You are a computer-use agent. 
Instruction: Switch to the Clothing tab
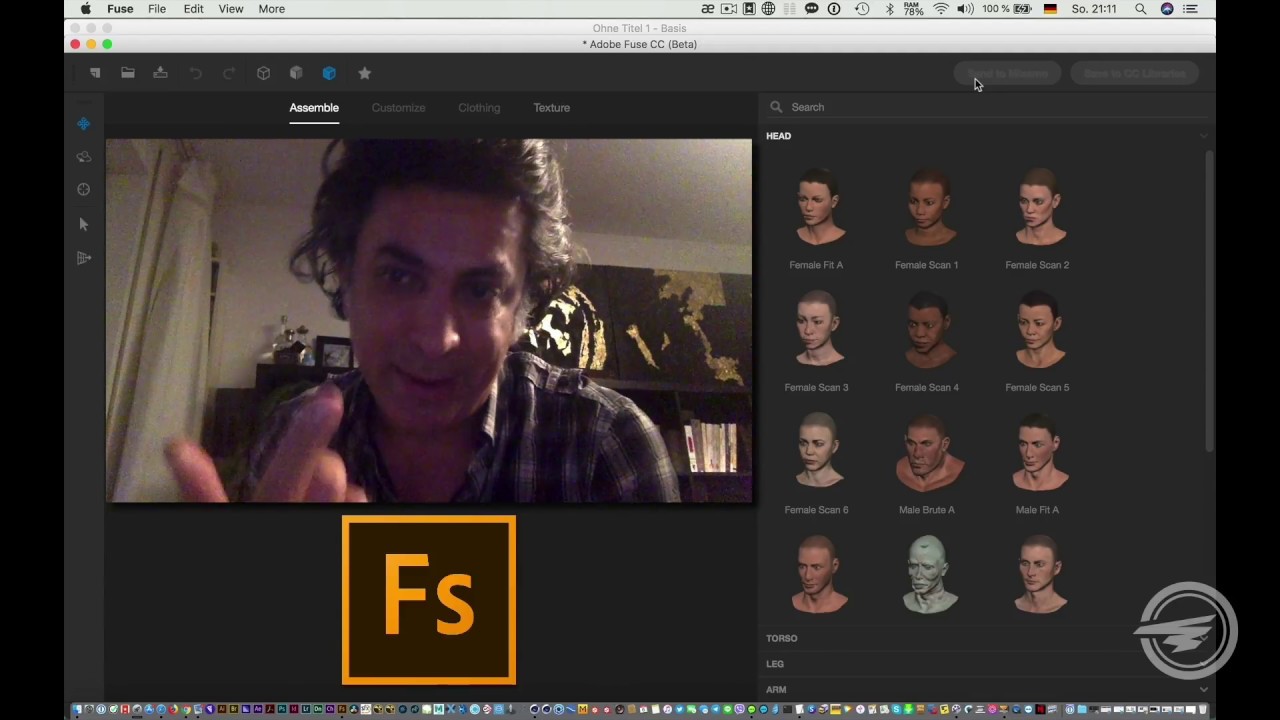coord(479,108)
